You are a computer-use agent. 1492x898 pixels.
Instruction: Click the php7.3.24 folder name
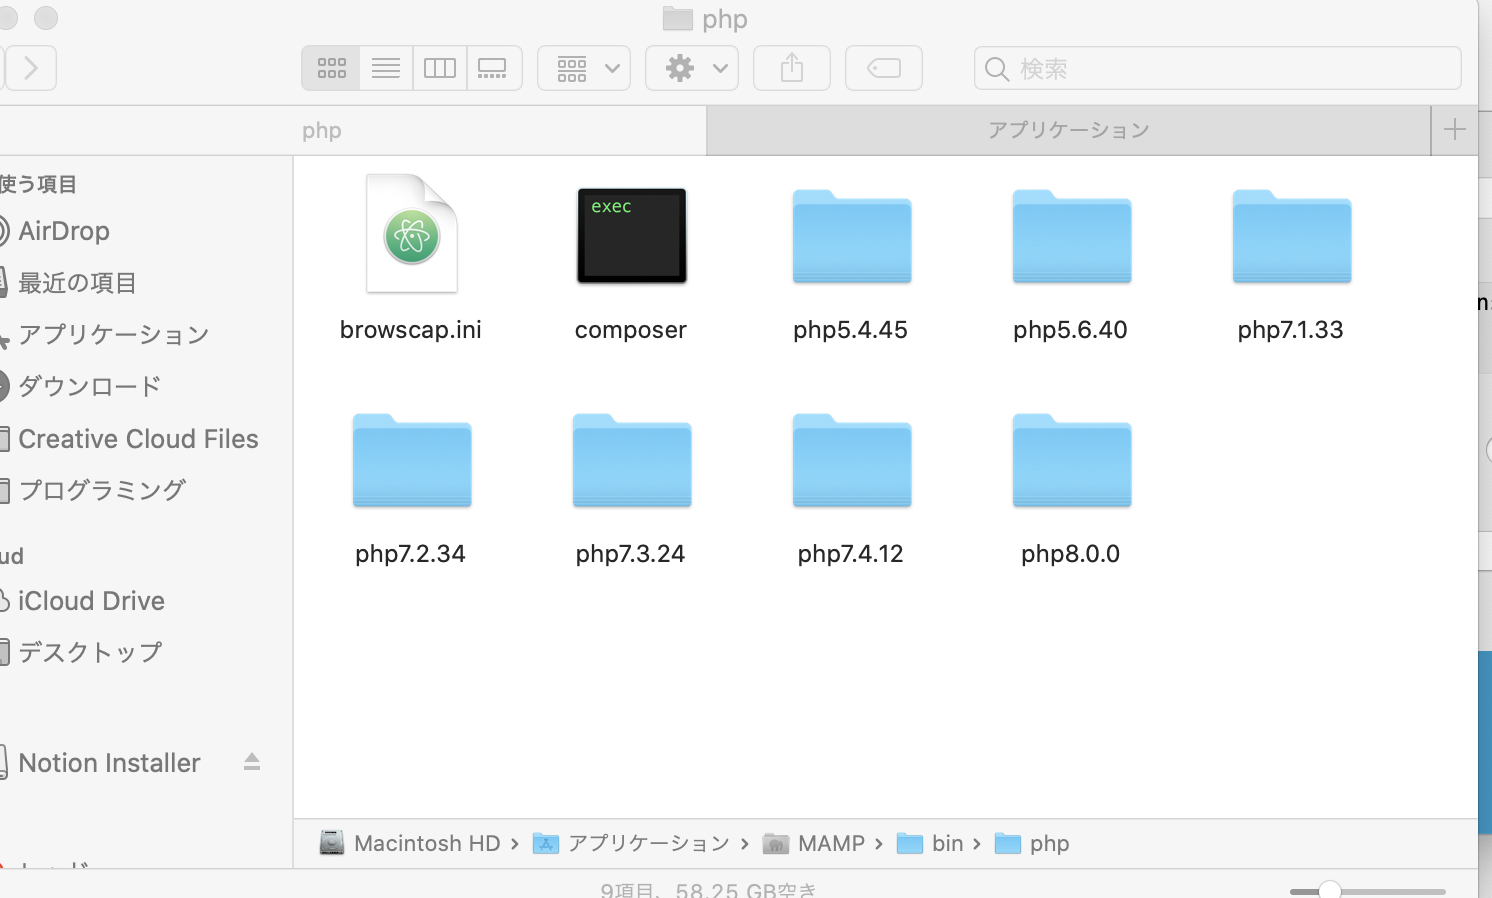click(x=631, y=554)
